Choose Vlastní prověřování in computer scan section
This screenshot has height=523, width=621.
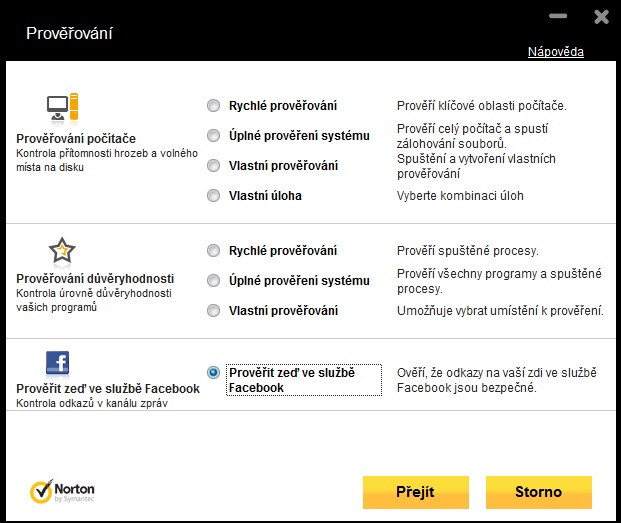213,165
